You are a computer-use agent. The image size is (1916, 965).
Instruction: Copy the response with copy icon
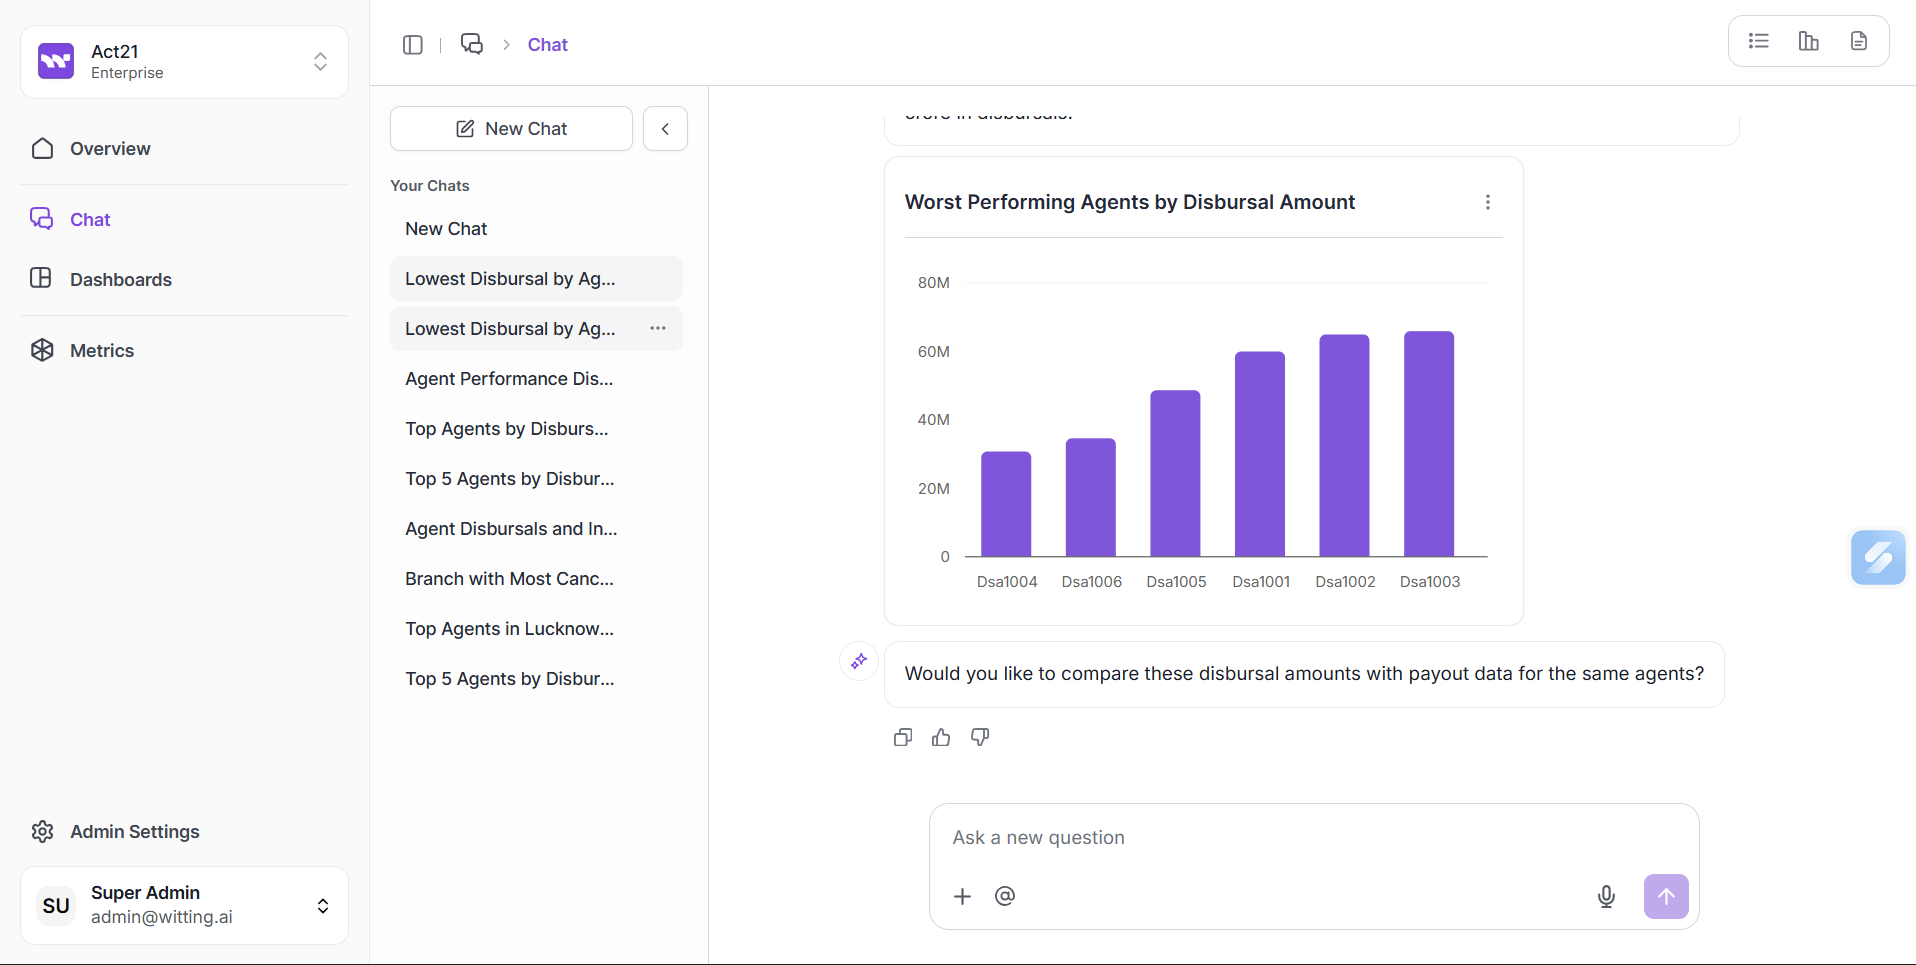(x=903, y=738)
